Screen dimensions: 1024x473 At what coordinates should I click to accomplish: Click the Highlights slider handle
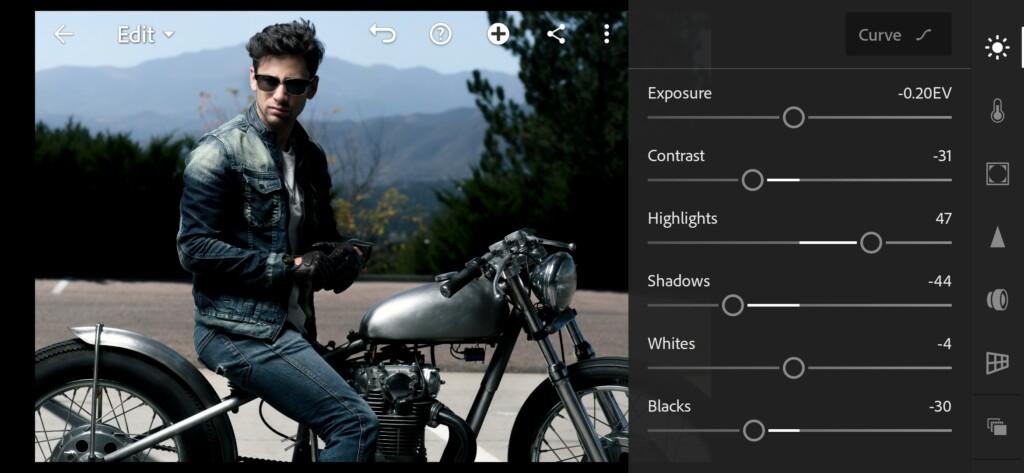[871, 243]
